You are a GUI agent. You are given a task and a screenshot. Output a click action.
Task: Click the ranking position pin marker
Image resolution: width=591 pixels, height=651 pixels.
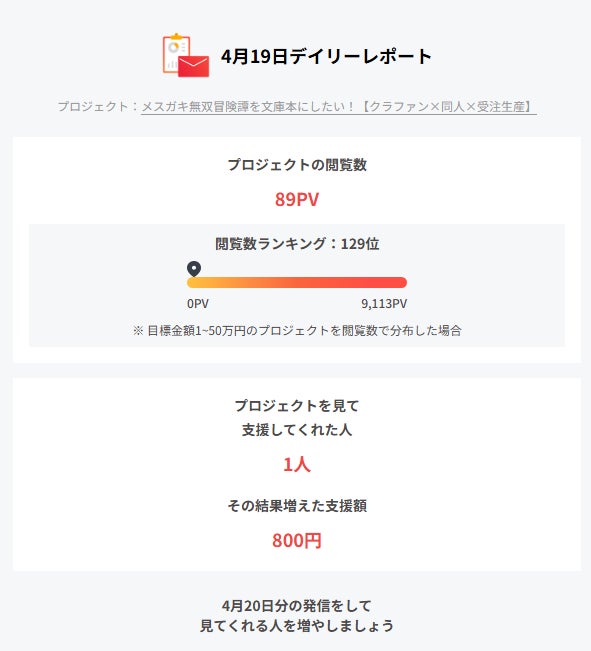coord(194,269)
